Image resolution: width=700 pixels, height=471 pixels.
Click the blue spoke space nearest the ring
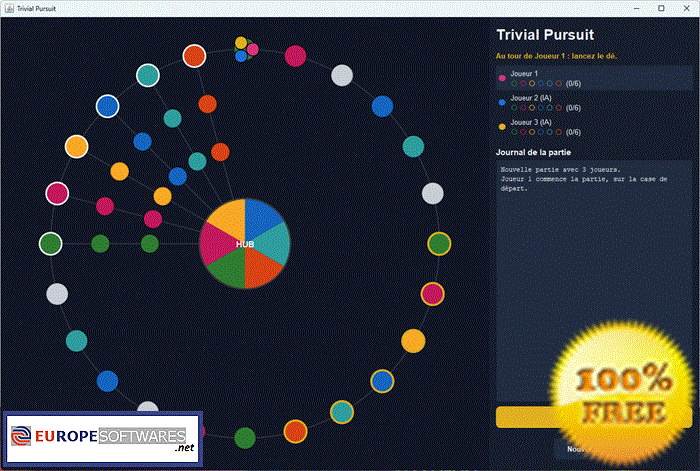(142, 142)
